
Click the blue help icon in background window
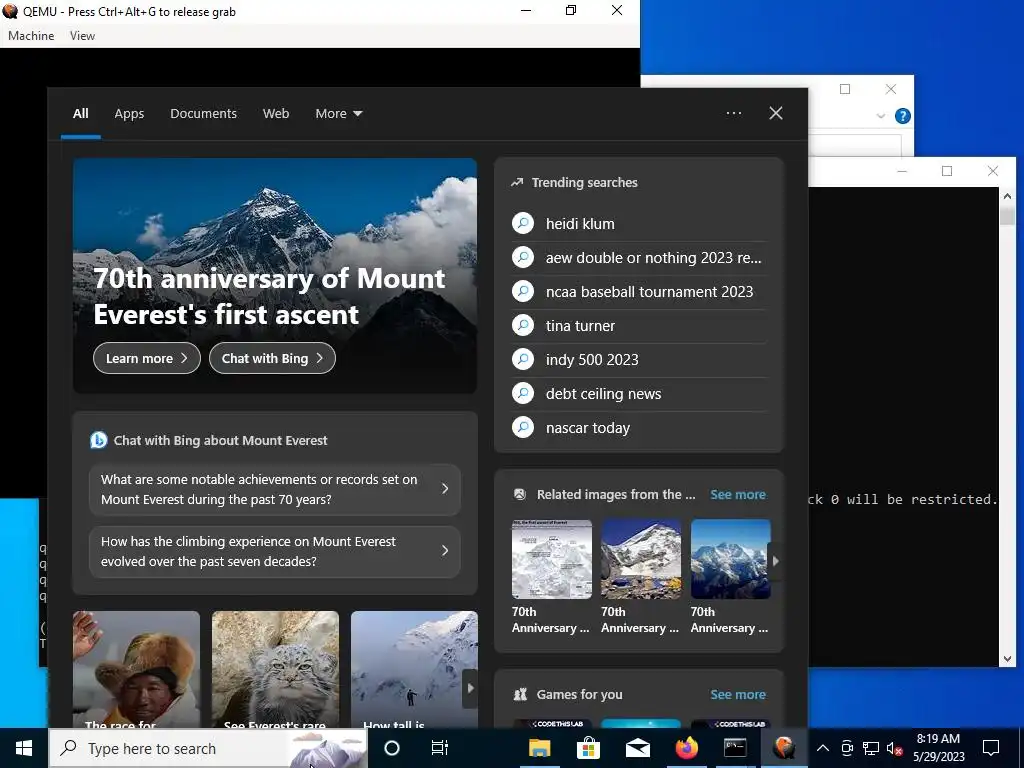tap(903, 116)
